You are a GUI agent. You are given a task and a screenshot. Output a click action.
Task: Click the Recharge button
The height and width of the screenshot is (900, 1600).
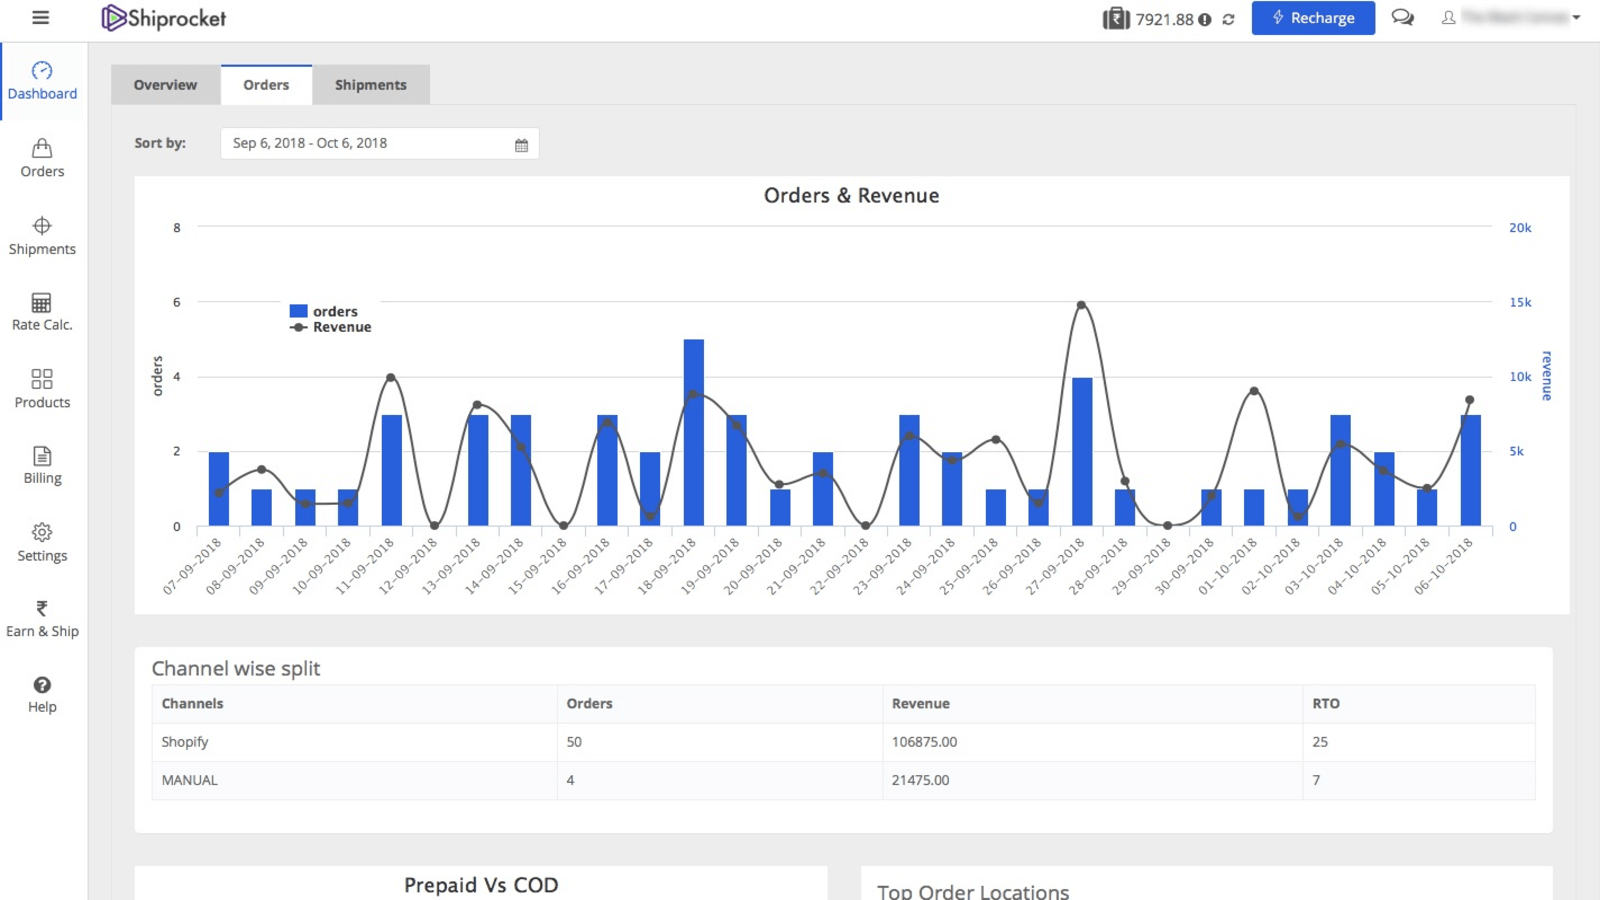pos(1313,18)
